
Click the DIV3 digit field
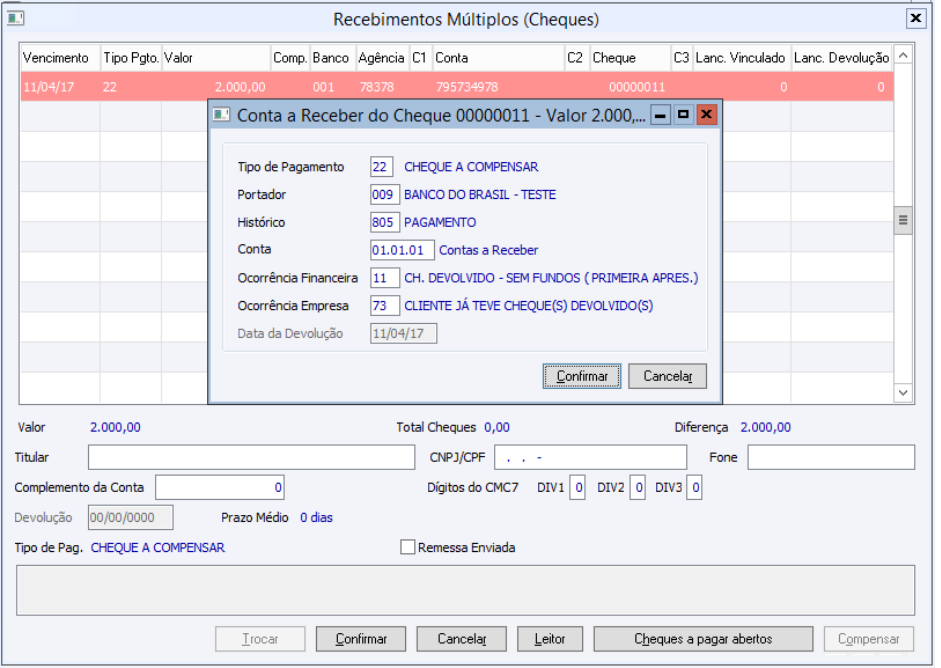click(694, 487)
